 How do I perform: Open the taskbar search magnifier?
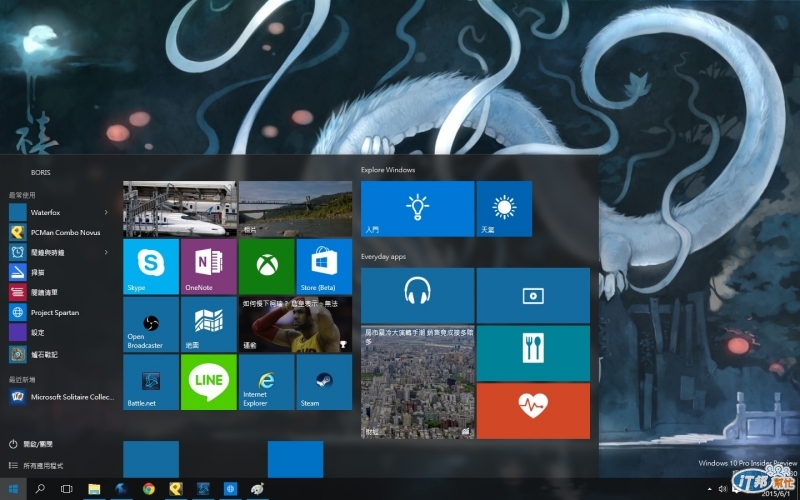pyautogui.click(x=40, y=489)
